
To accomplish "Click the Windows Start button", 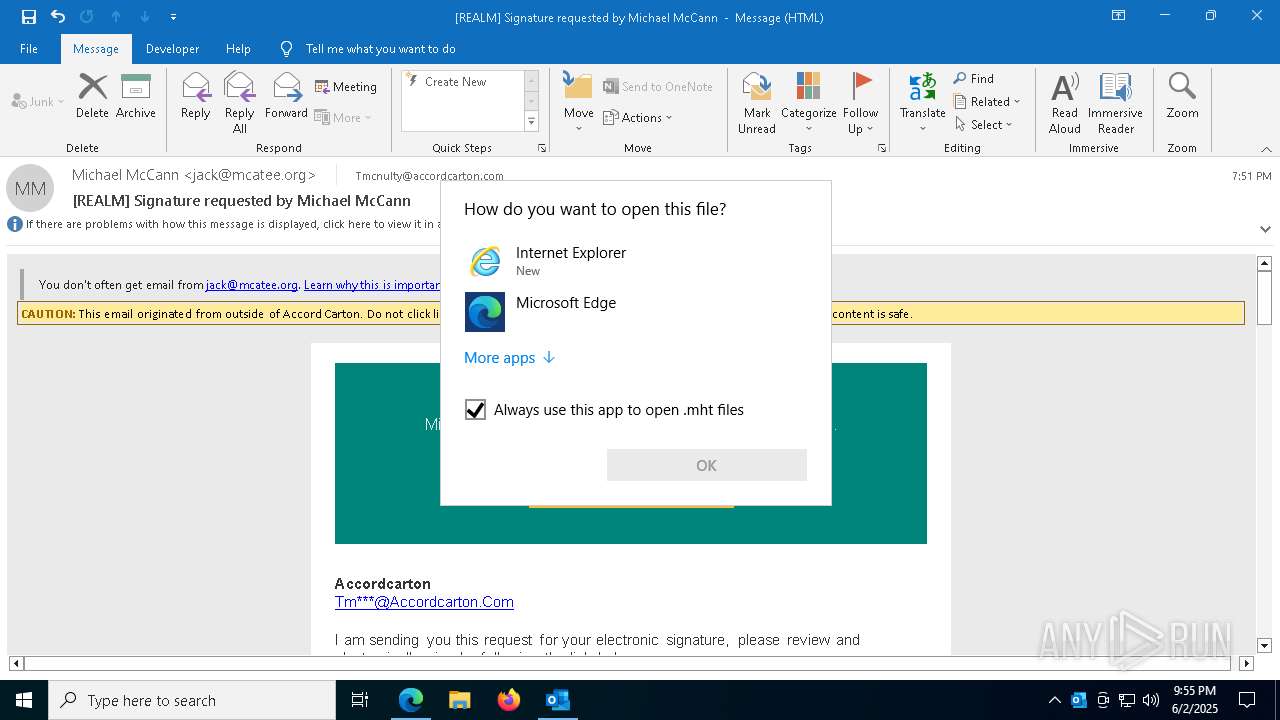I will tap(24, 700).
